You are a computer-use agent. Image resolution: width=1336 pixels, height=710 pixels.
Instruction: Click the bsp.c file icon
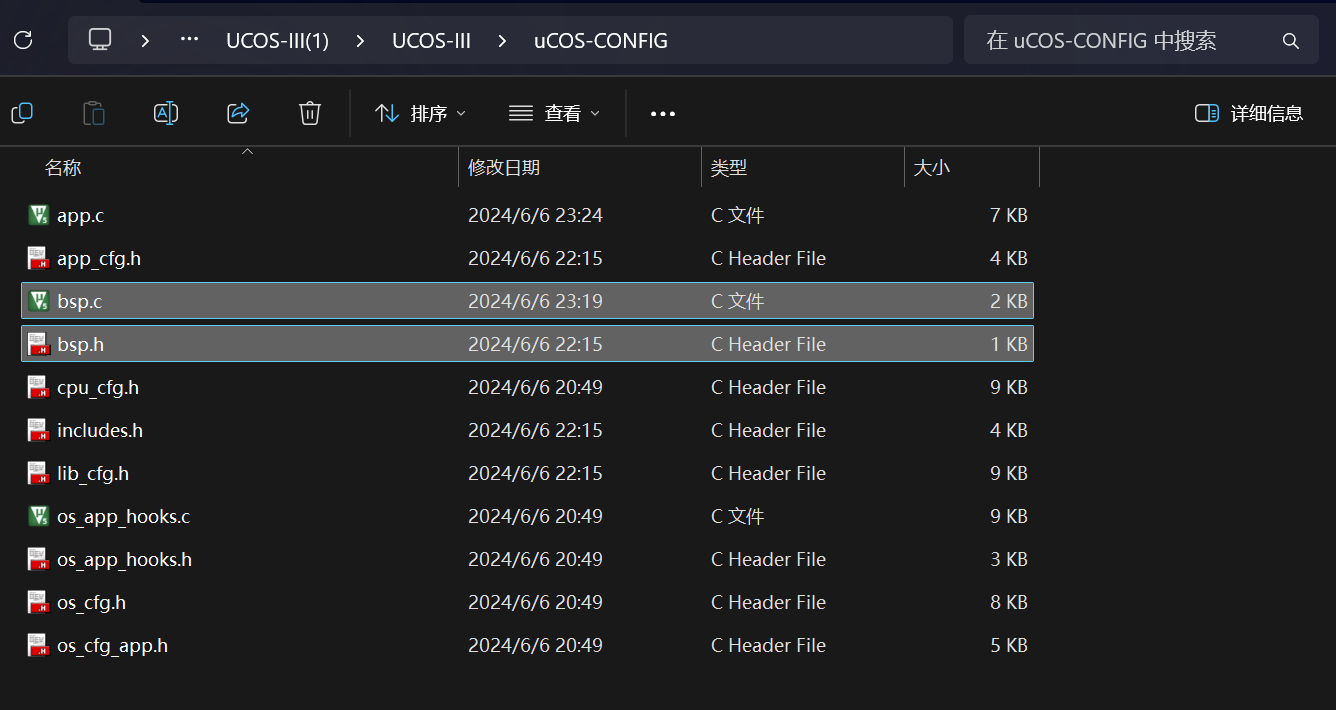[39, 301]
